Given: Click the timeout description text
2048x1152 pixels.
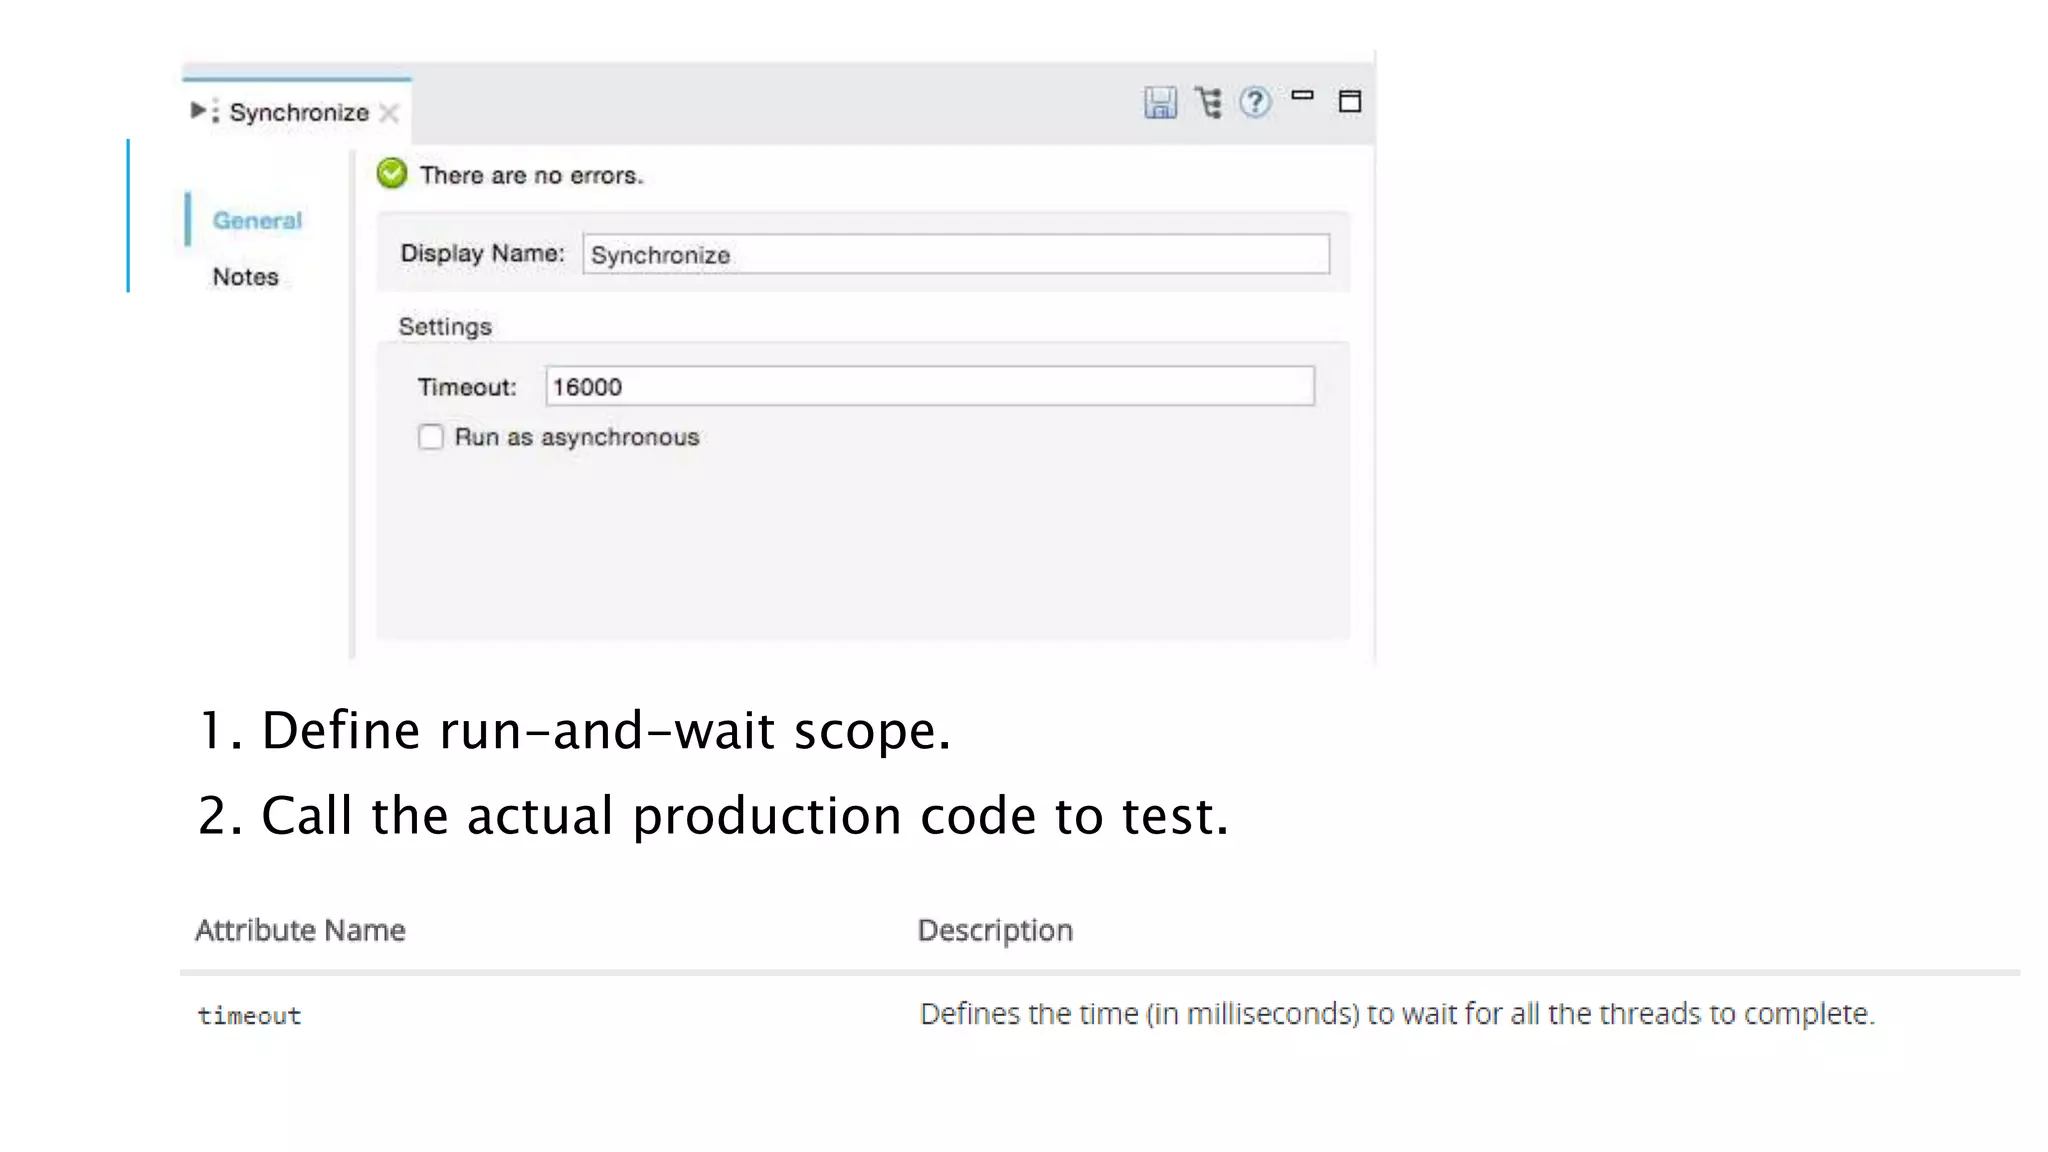Looking at the screenshot, I should point(1397,1014).
